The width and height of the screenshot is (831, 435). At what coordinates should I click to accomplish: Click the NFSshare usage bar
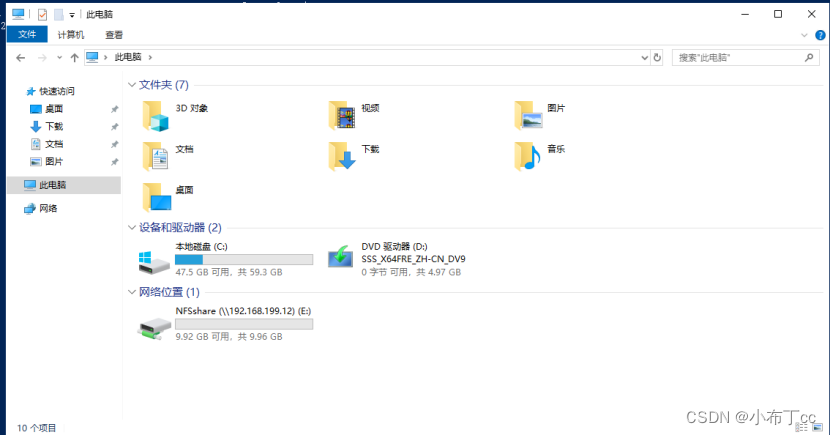click(244, 324)
